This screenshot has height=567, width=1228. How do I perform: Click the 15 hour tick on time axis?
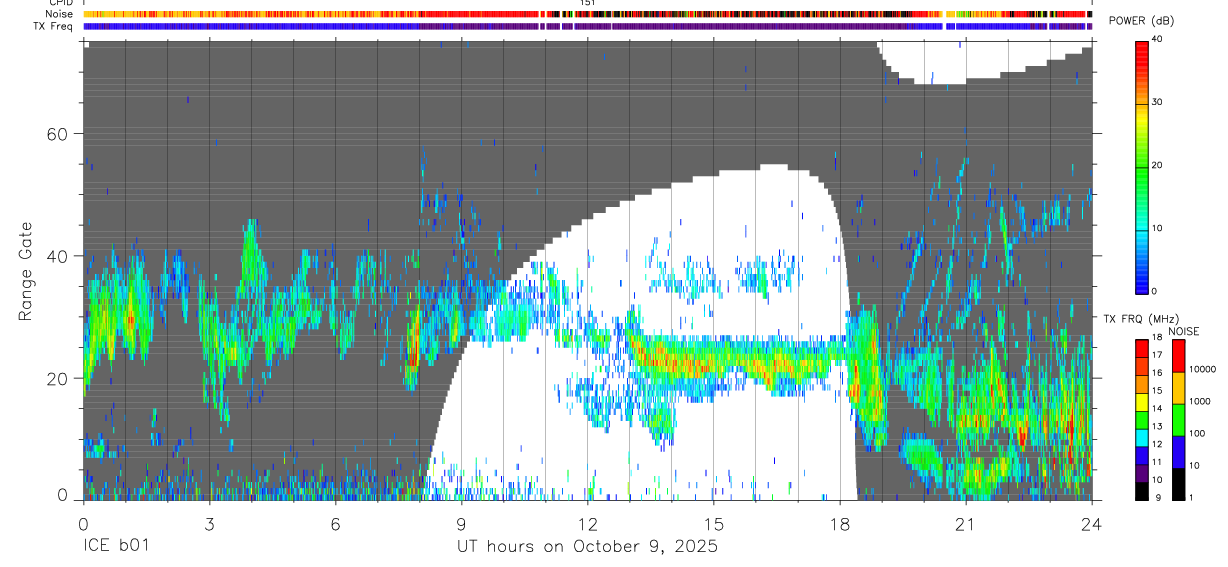(713, 524)
